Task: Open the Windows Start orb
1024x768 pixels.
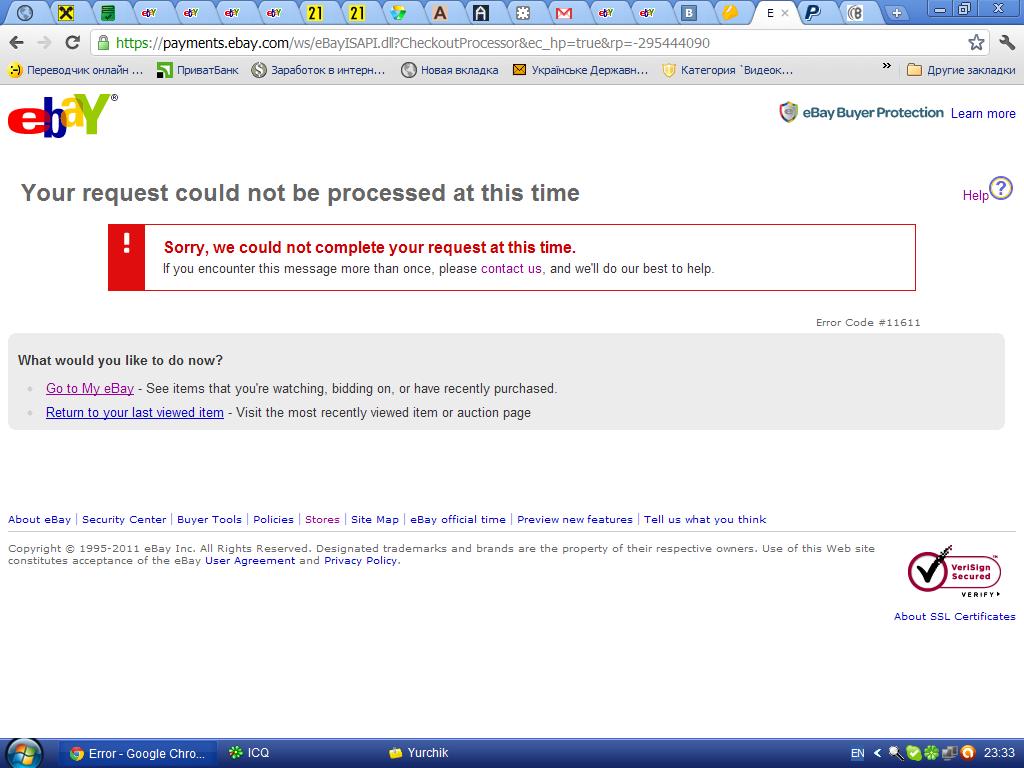Action: pos(24,753)
